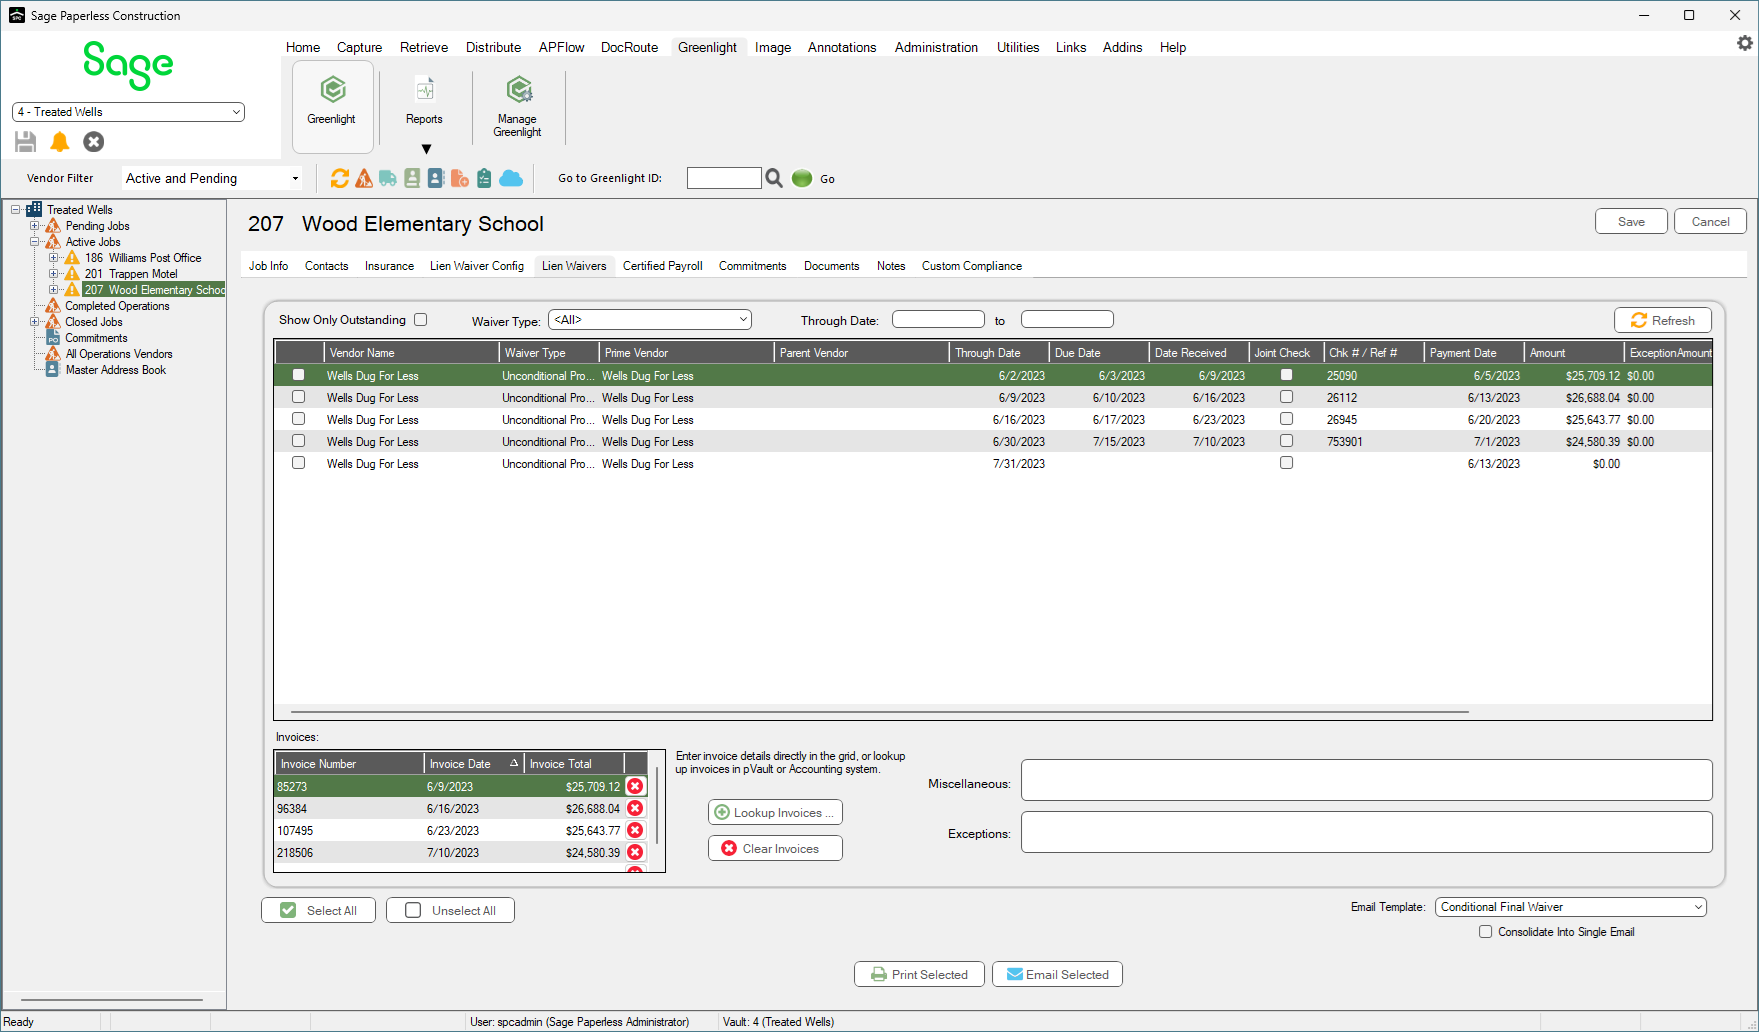Click the Reports dropdown black arrow
The width and height of the screenshot is (1759, 1032).
pyautogui.click(x=426, y=149)
